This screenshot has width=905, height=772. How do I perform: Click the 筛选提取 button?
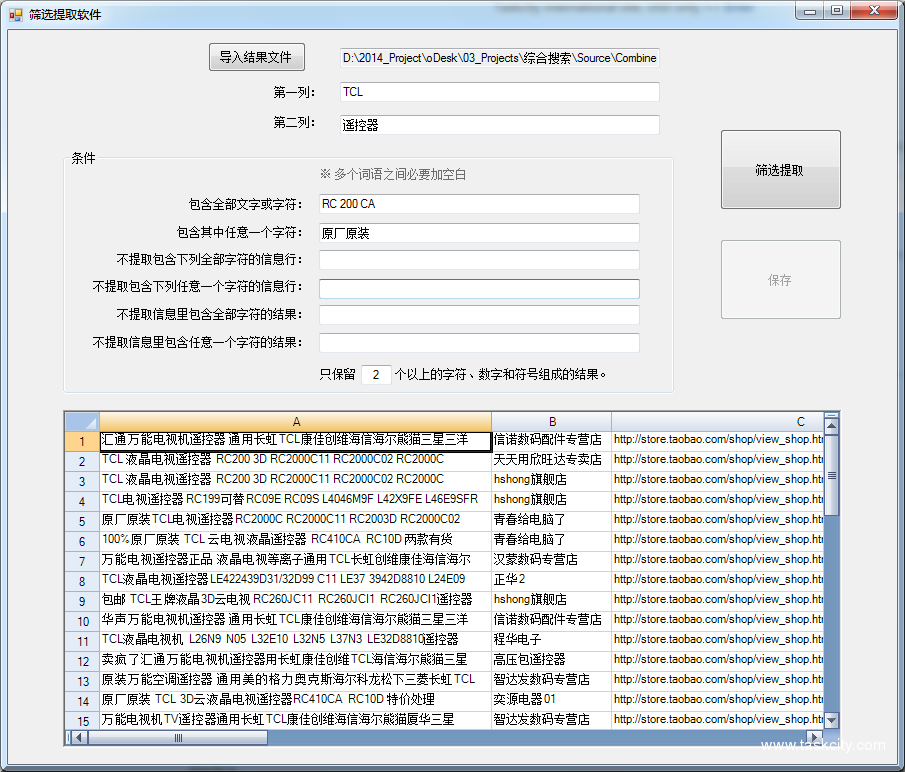780,170
